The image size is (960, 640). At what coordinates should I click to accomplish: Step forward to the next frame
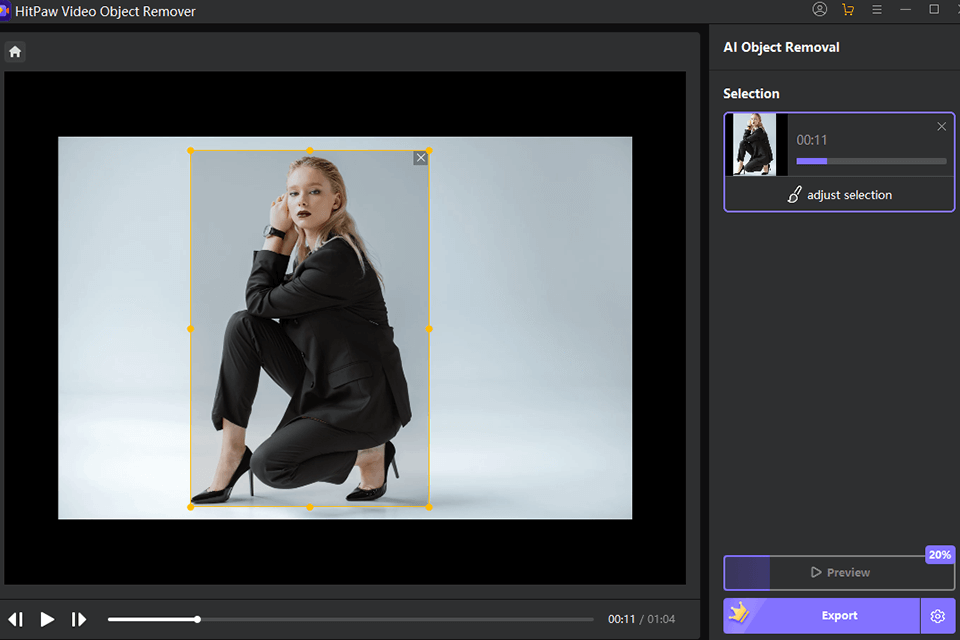(79, 620)
